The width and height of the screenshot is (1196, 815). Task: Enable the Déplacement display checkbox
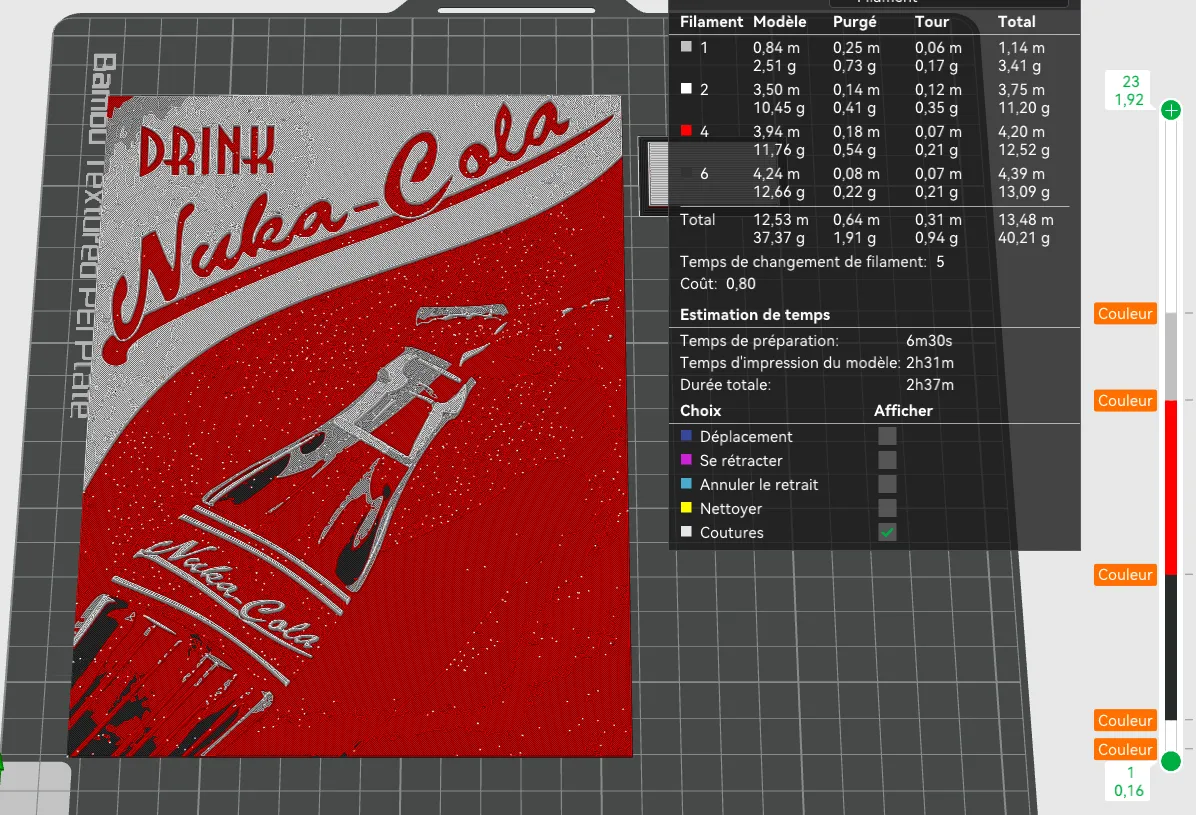(x=887, y=436)
